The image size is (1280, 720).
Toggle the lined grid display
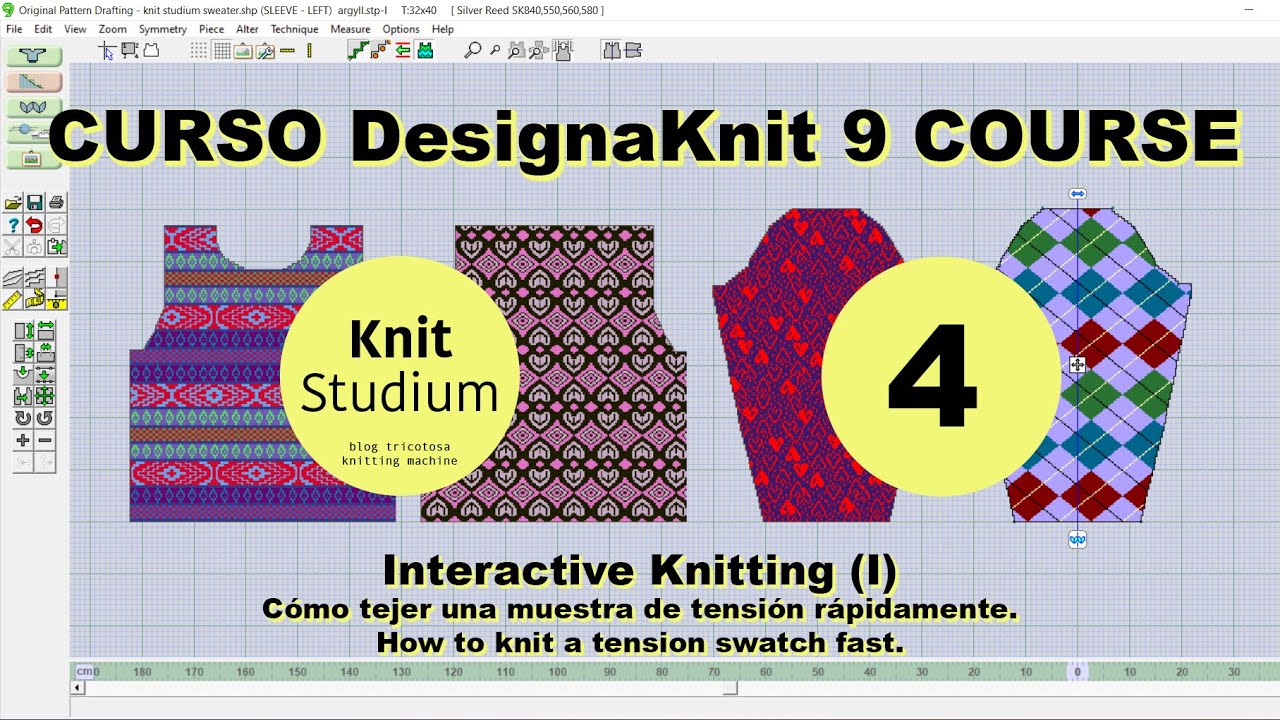(x=221, y=50)
